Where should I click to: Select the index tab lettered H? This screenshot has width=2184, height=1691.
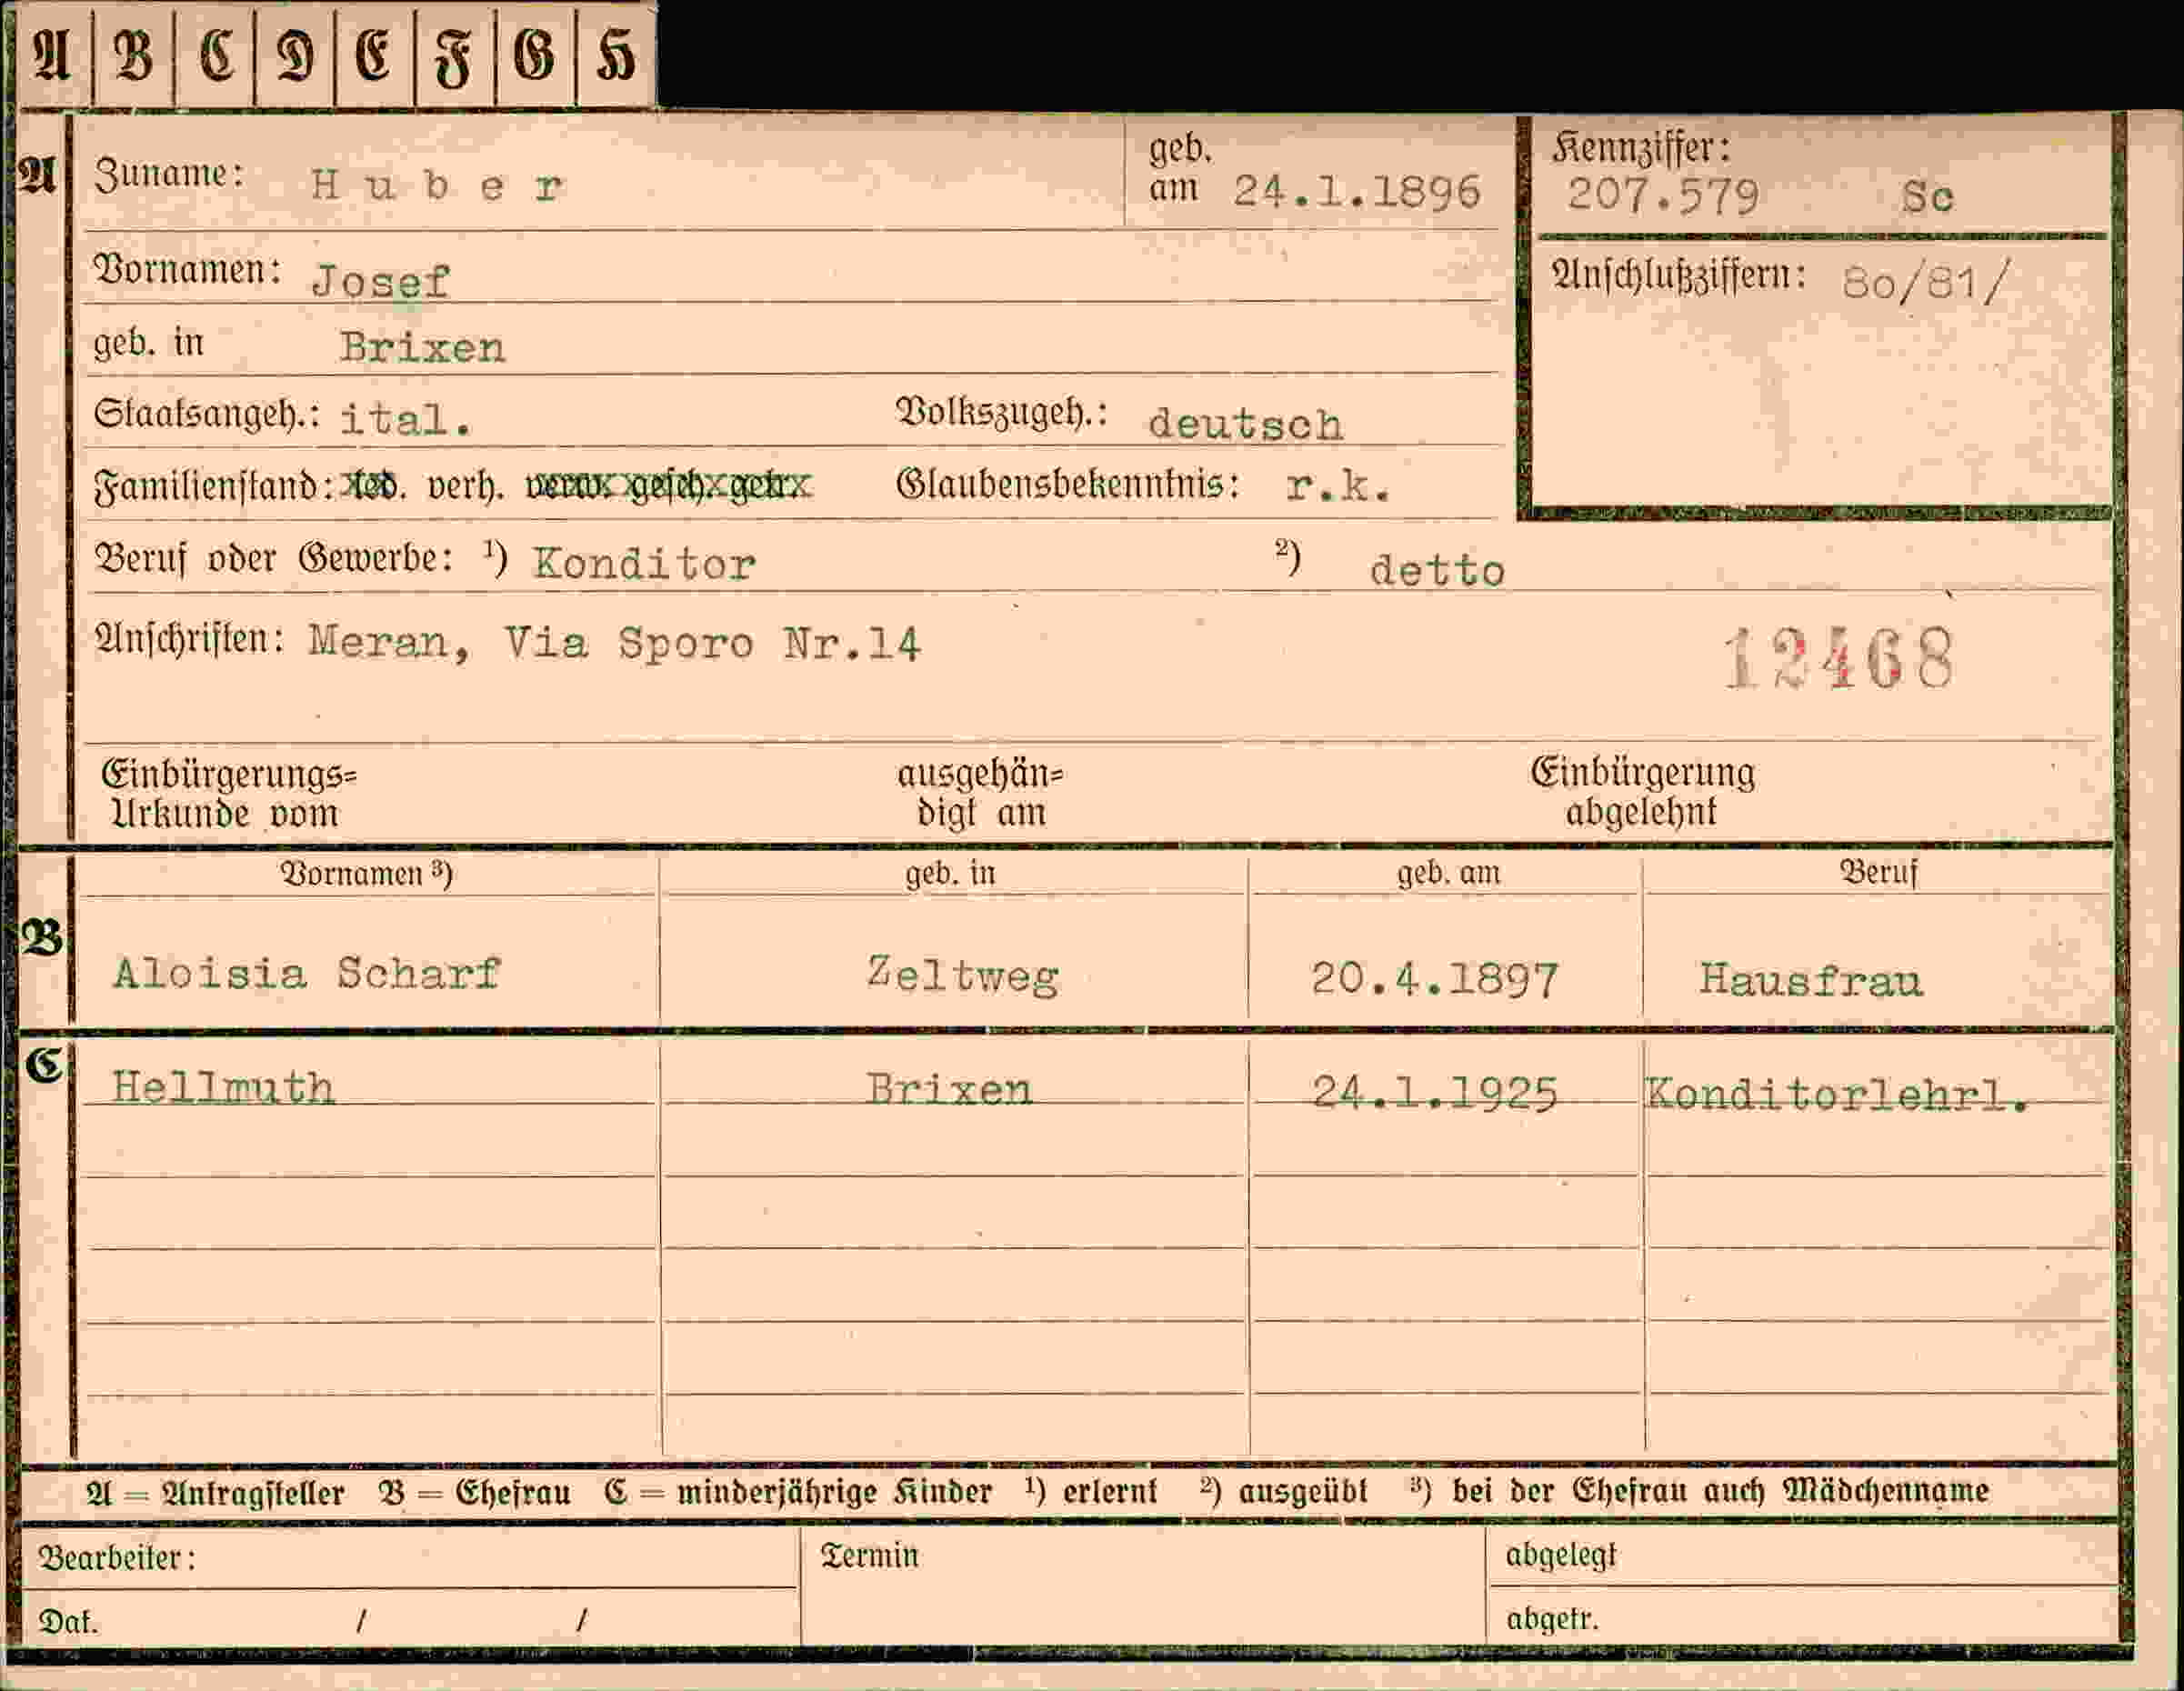[616, 56]
